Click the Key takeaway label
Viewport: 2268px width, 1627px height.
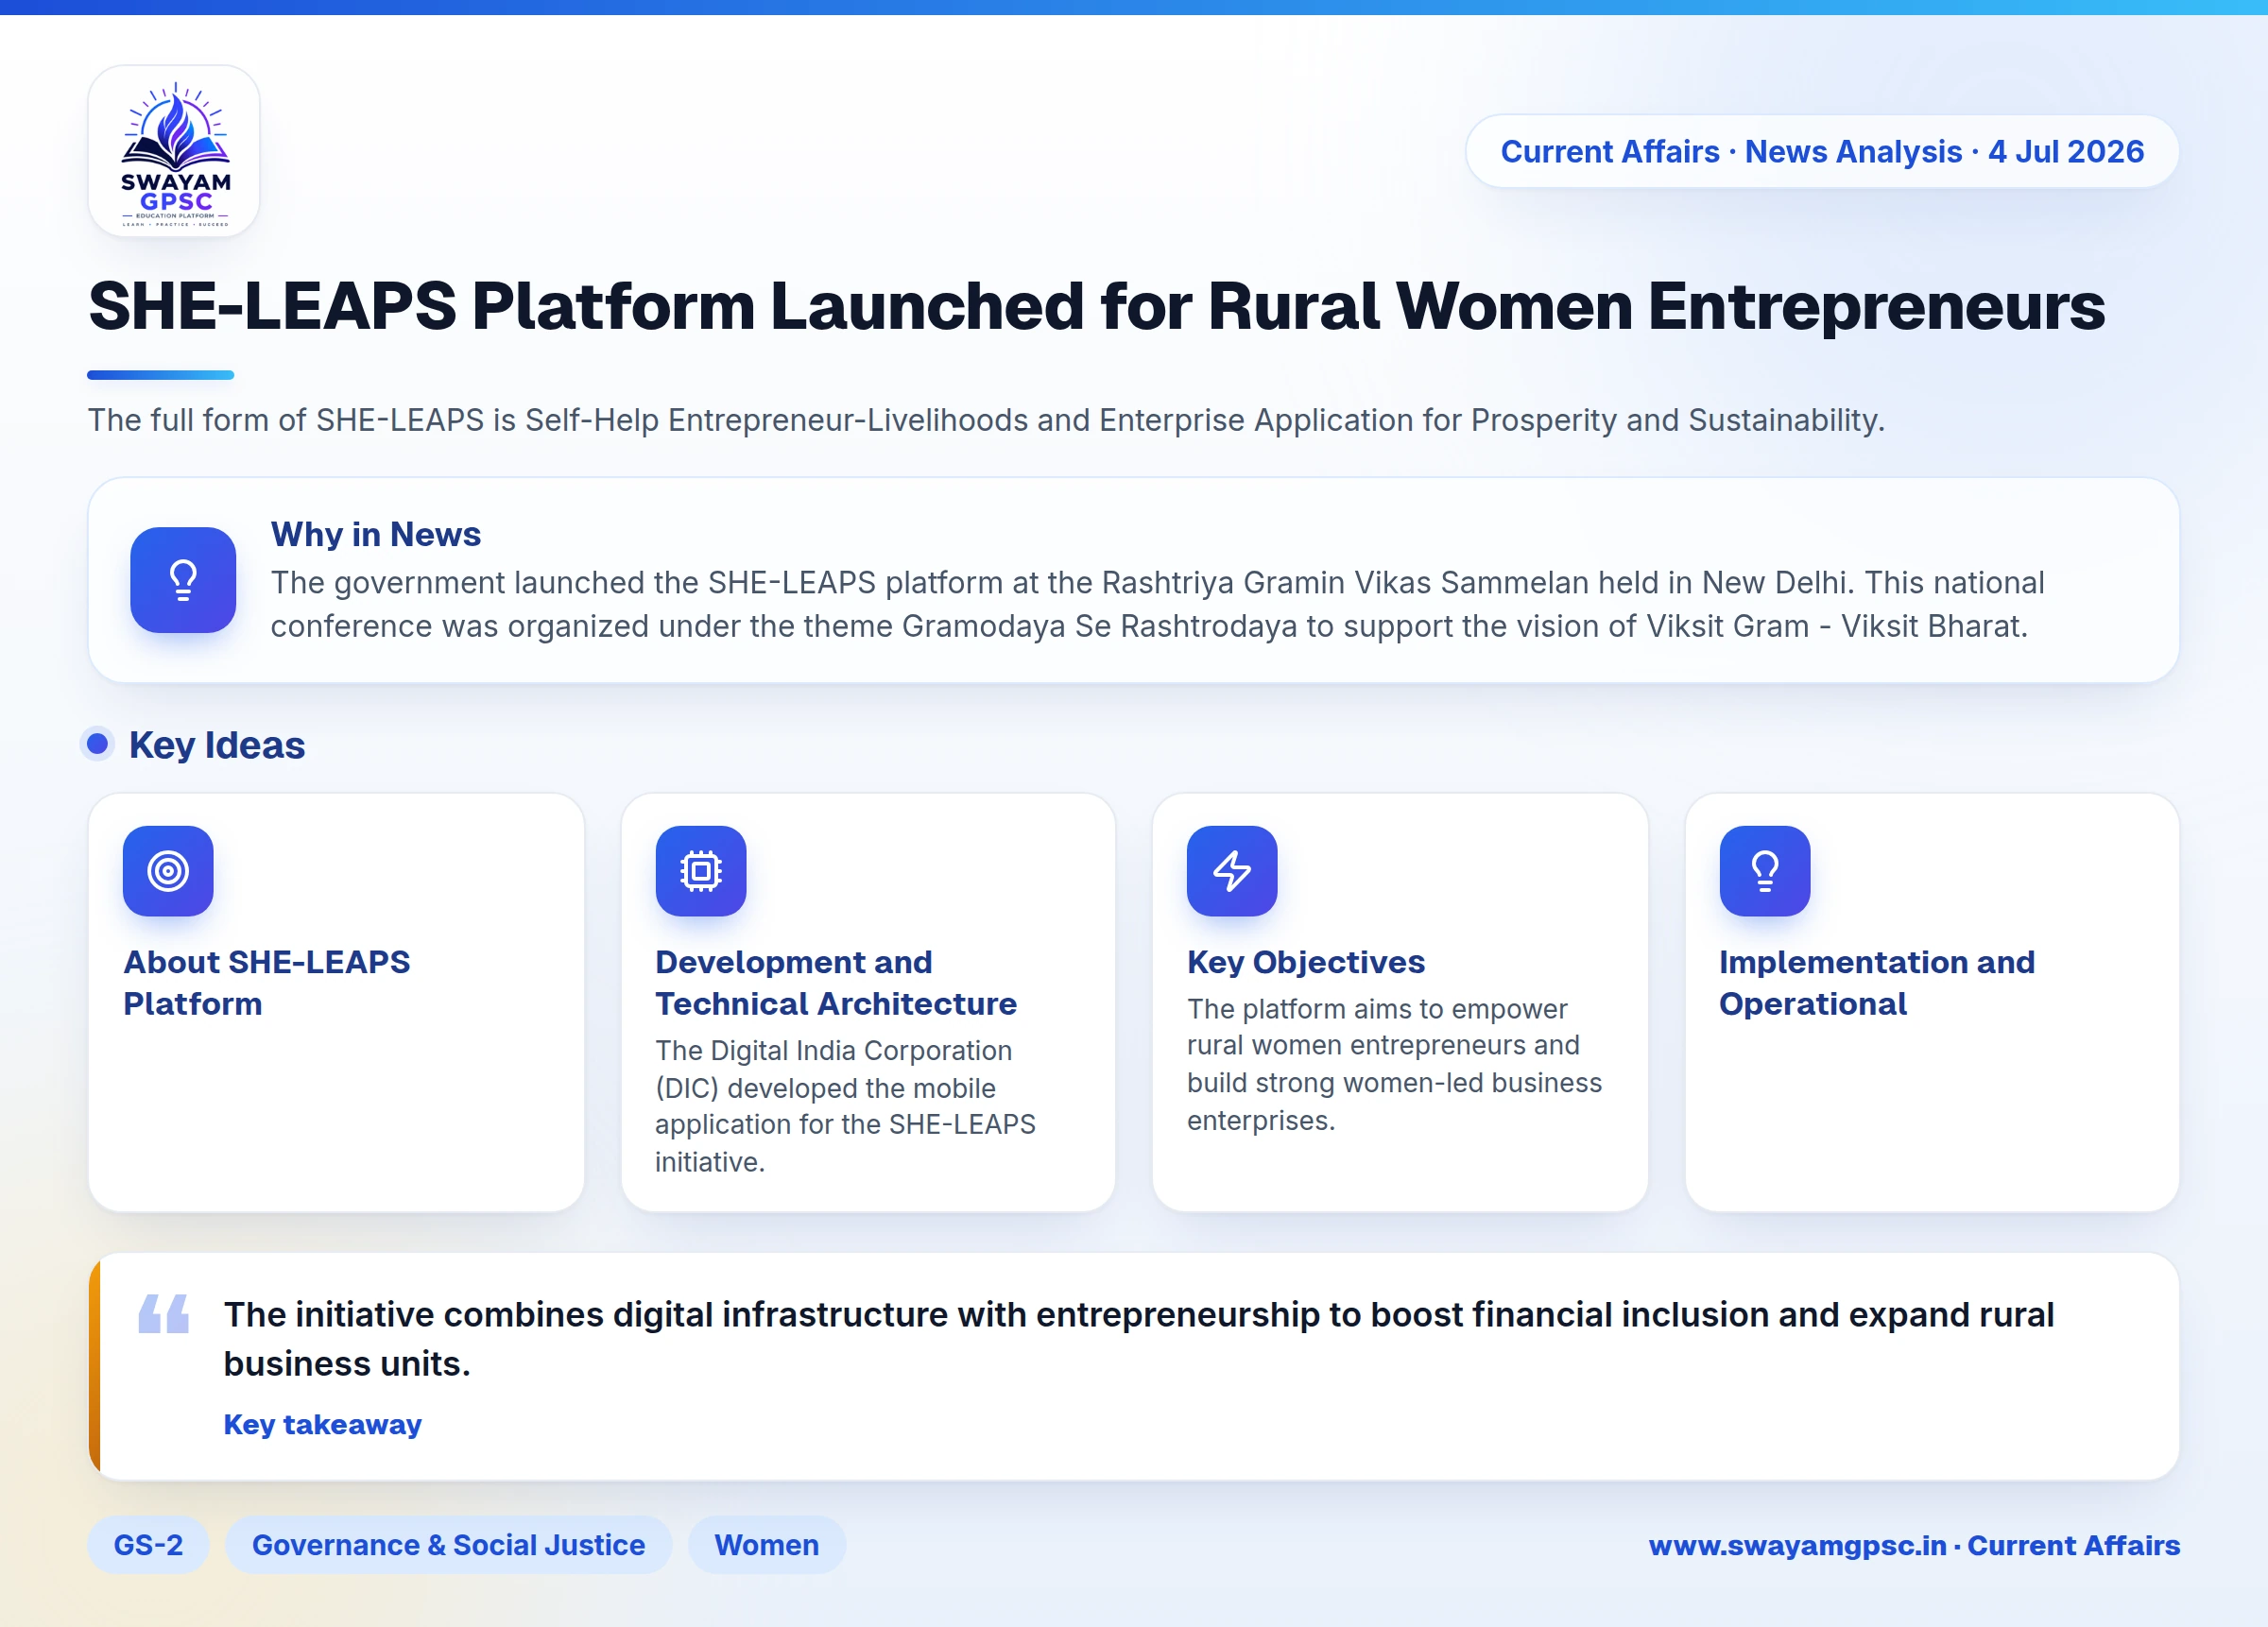pyautogui.click(x=322, y=1424)
